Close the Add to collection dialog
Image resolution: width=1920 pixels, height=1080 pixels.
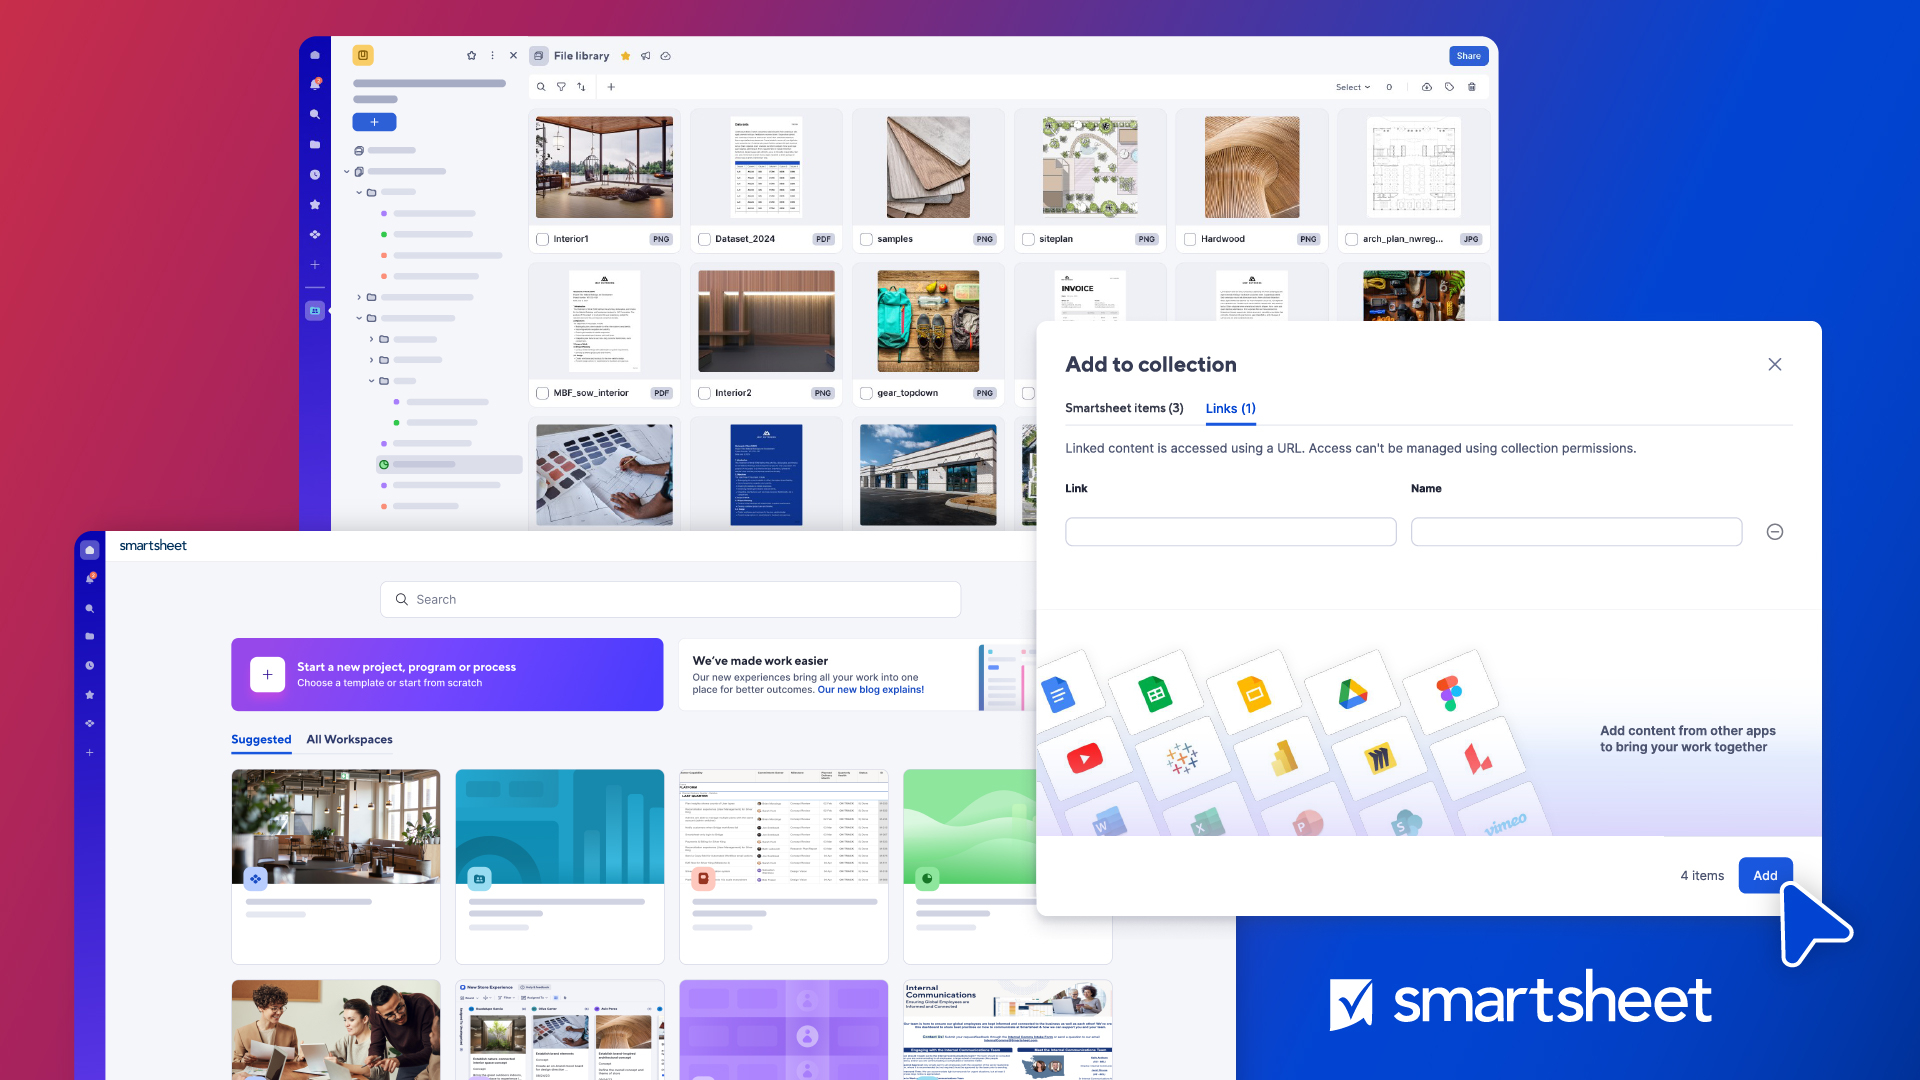point(1775,364)
